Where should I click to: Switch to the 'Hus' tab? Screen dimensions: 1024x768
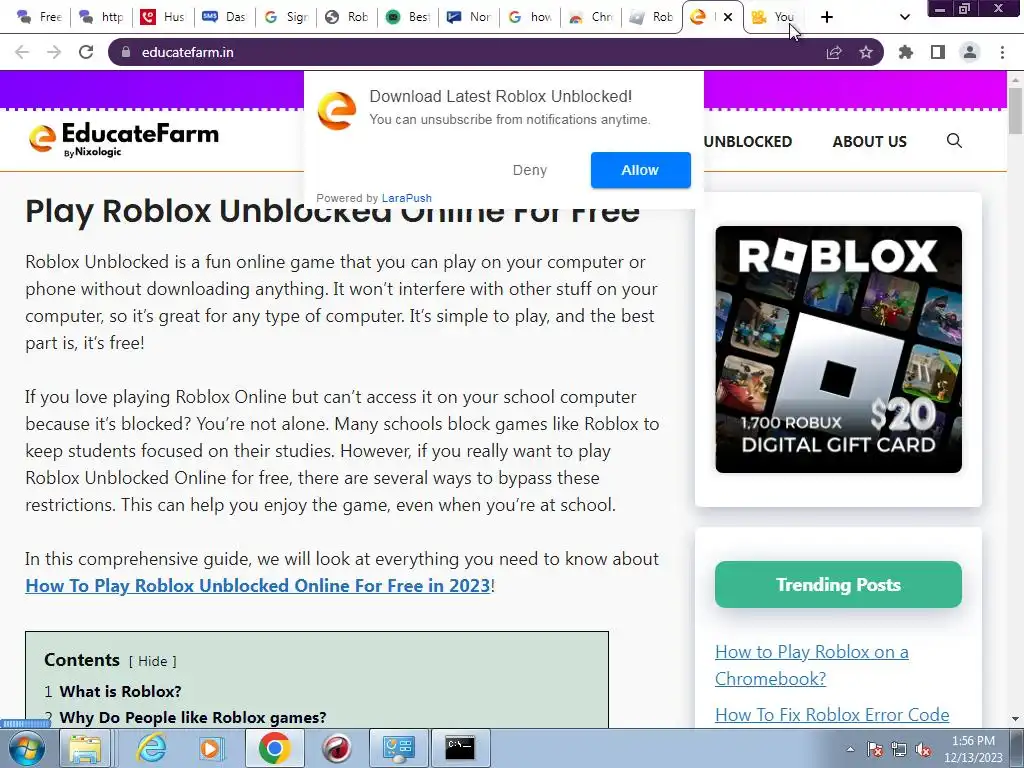pos(163,17)
